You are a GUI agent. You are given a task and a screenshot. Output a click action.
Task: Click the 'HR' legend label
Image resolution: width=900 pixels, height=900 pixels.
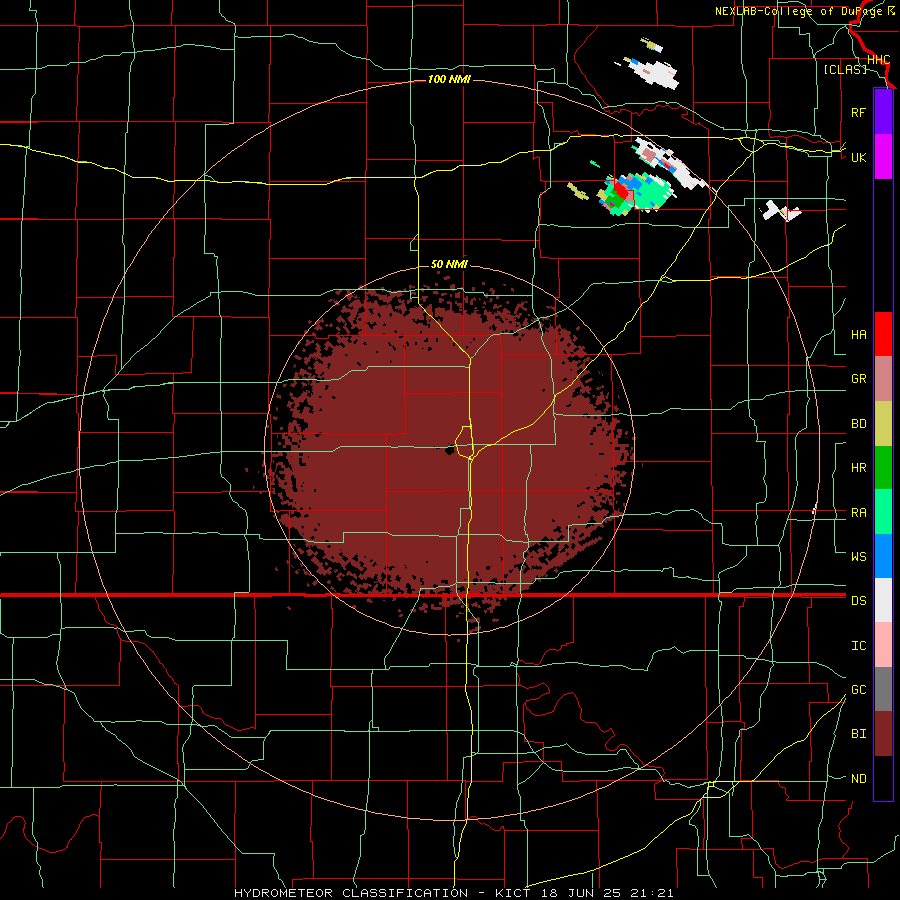pos(858,468)
